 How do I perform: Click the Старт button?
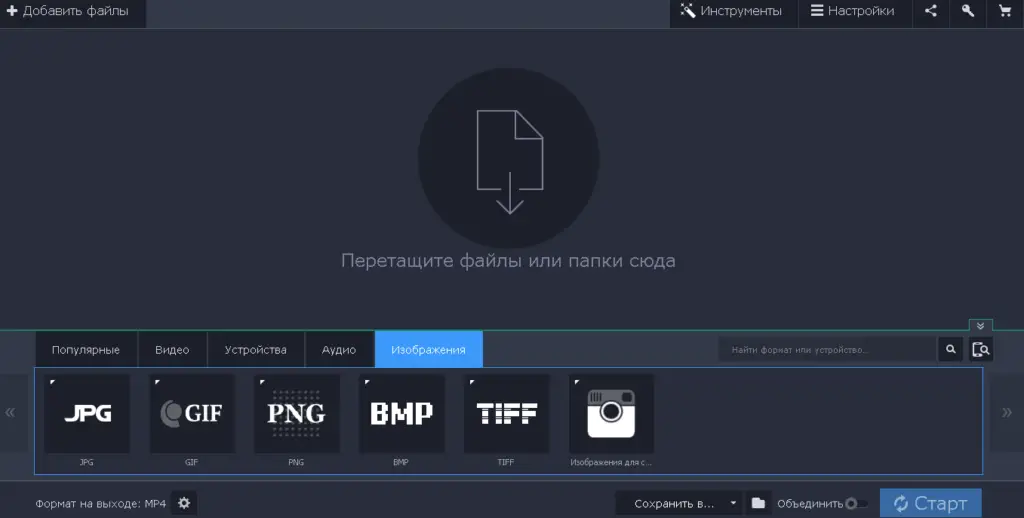(x=931, y=504)
